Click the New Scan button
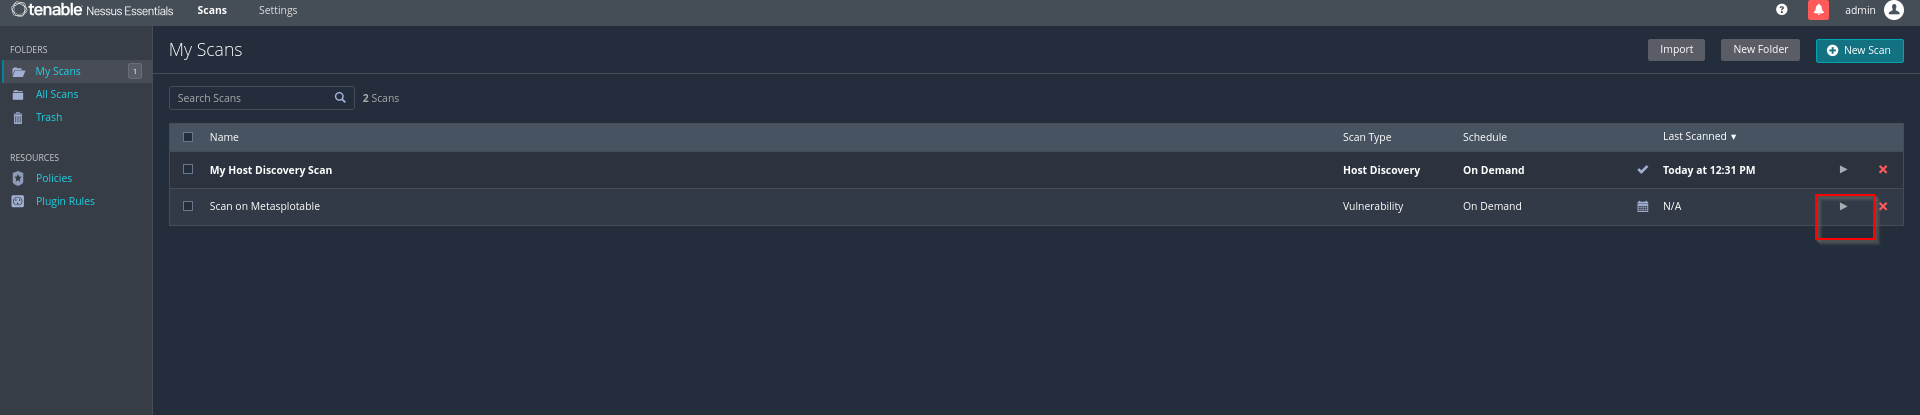 point(1859,50)
